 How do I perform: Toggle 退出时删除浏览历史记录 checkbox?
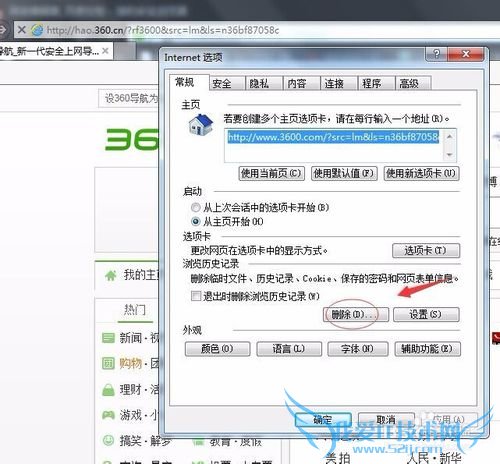pyautogui.click(x=196, y=296)
